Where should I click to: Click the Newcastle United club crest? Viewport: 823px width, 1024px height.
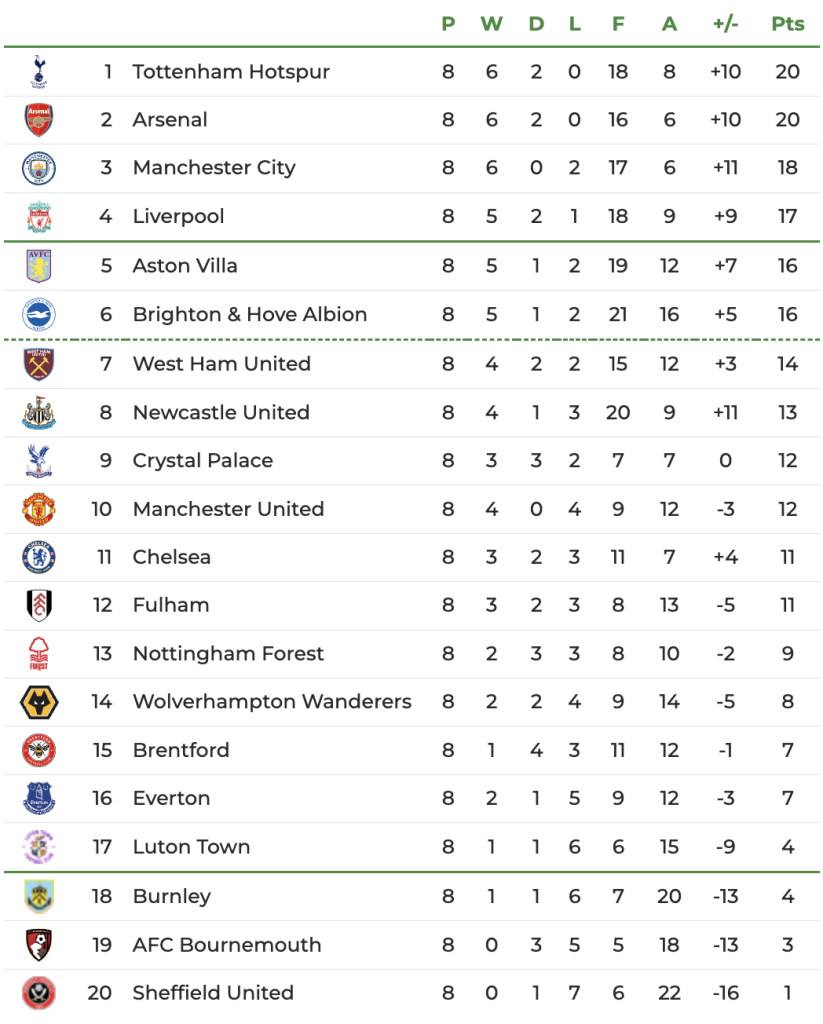pos(39,412)
